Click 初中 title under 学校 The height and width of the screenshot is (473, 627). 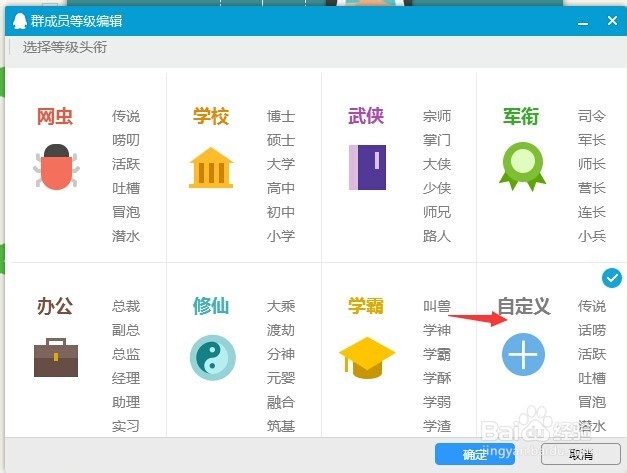coord(281,212)
